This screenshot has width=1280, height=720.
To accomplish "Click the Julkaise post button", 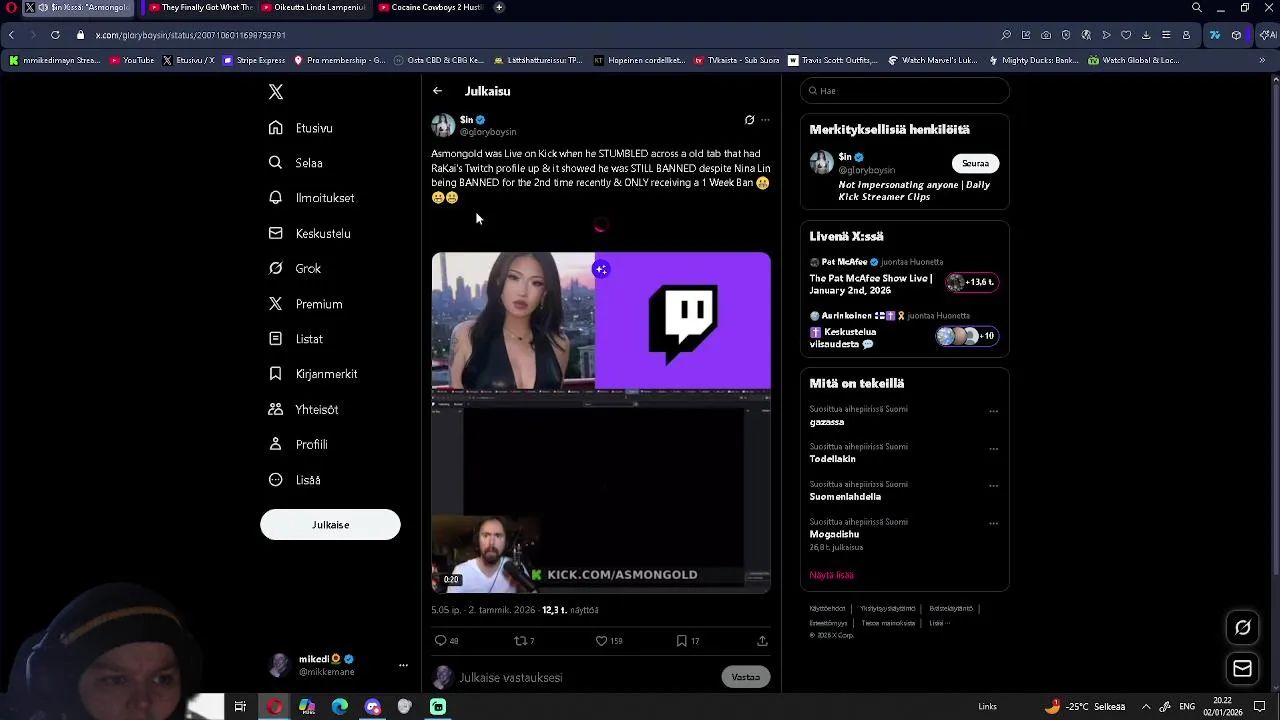I will click(330, 525).
